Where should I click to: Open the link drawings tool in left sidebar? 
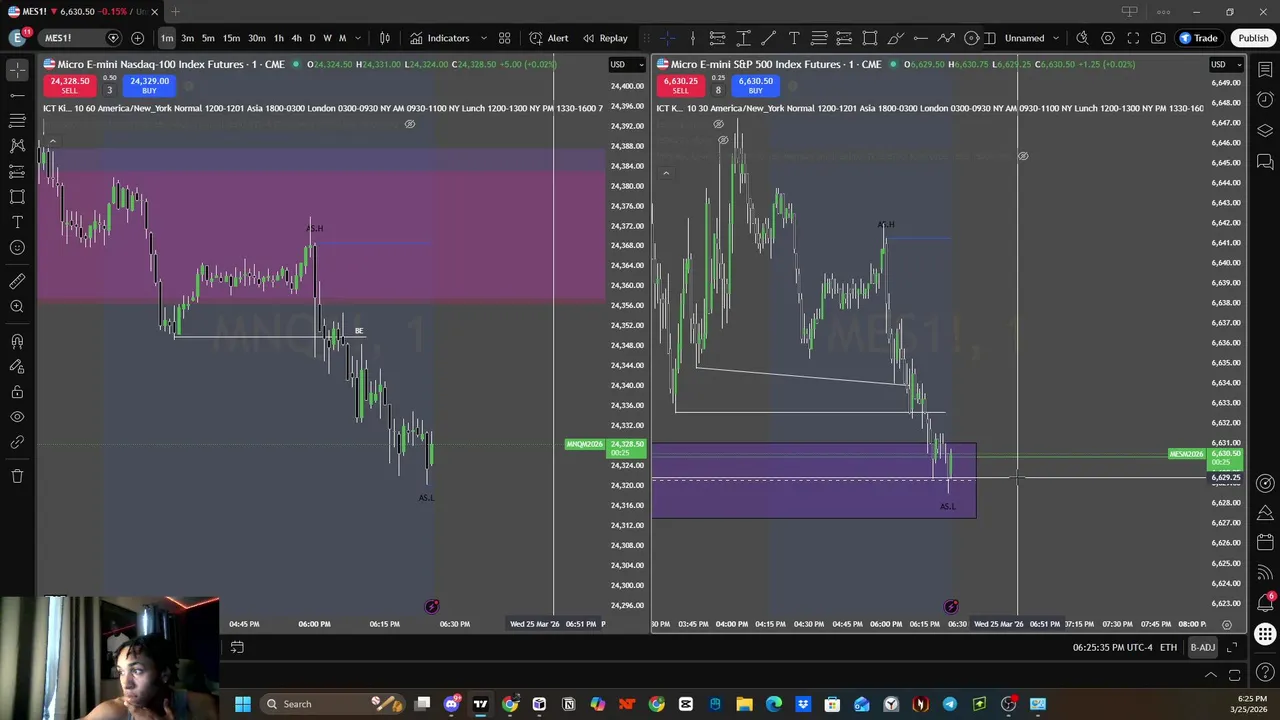pyautogui.click(x=17, y=442)
